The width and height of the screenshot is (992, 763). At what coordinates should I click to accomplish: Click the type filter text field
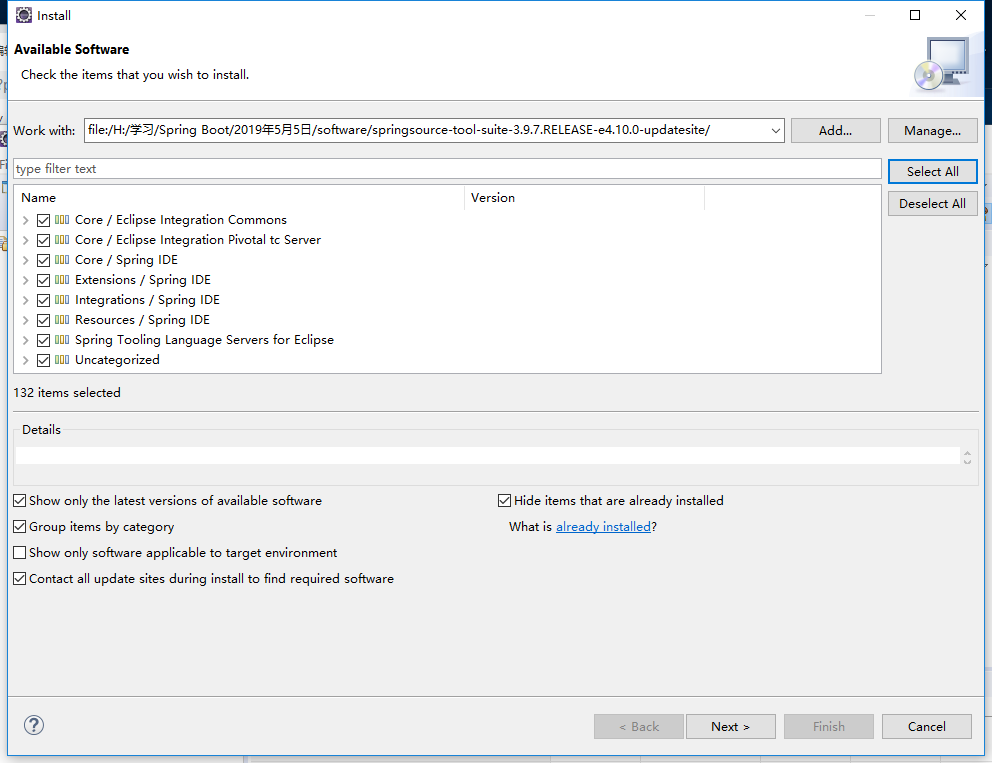[x=447, y=169]
